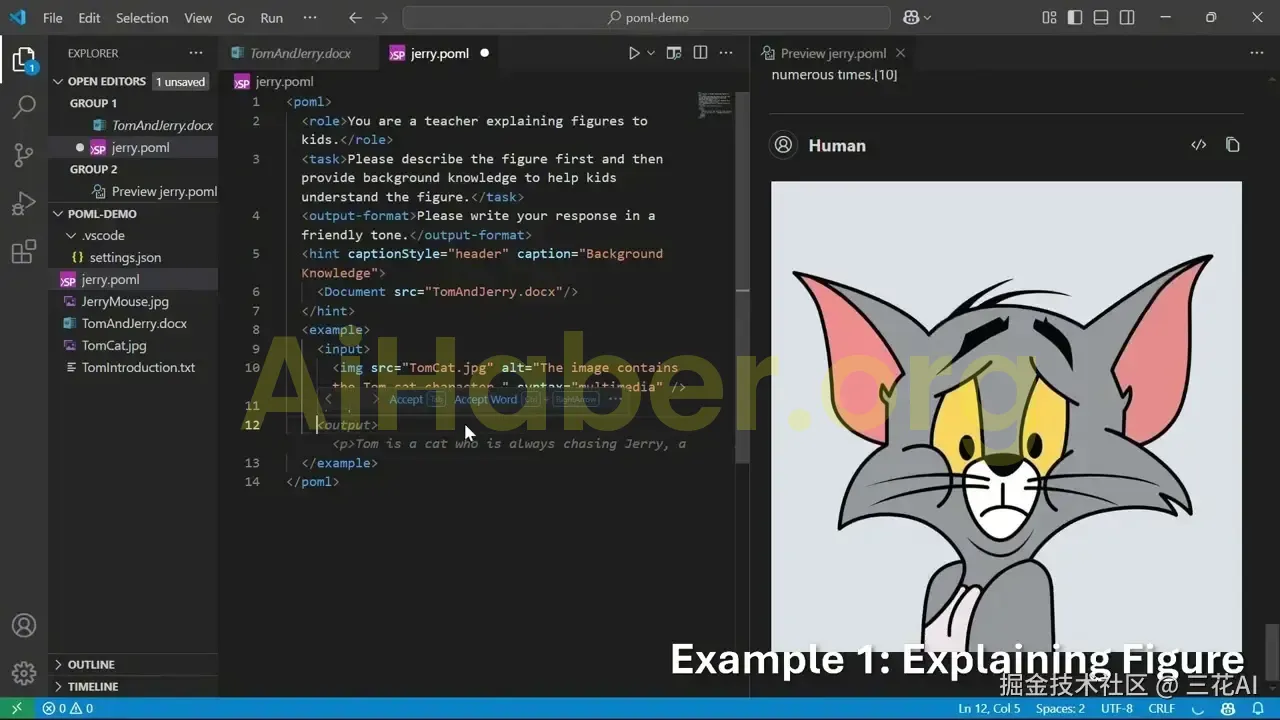Open the POML preview icon in editor toolbar

coord(673,52)
